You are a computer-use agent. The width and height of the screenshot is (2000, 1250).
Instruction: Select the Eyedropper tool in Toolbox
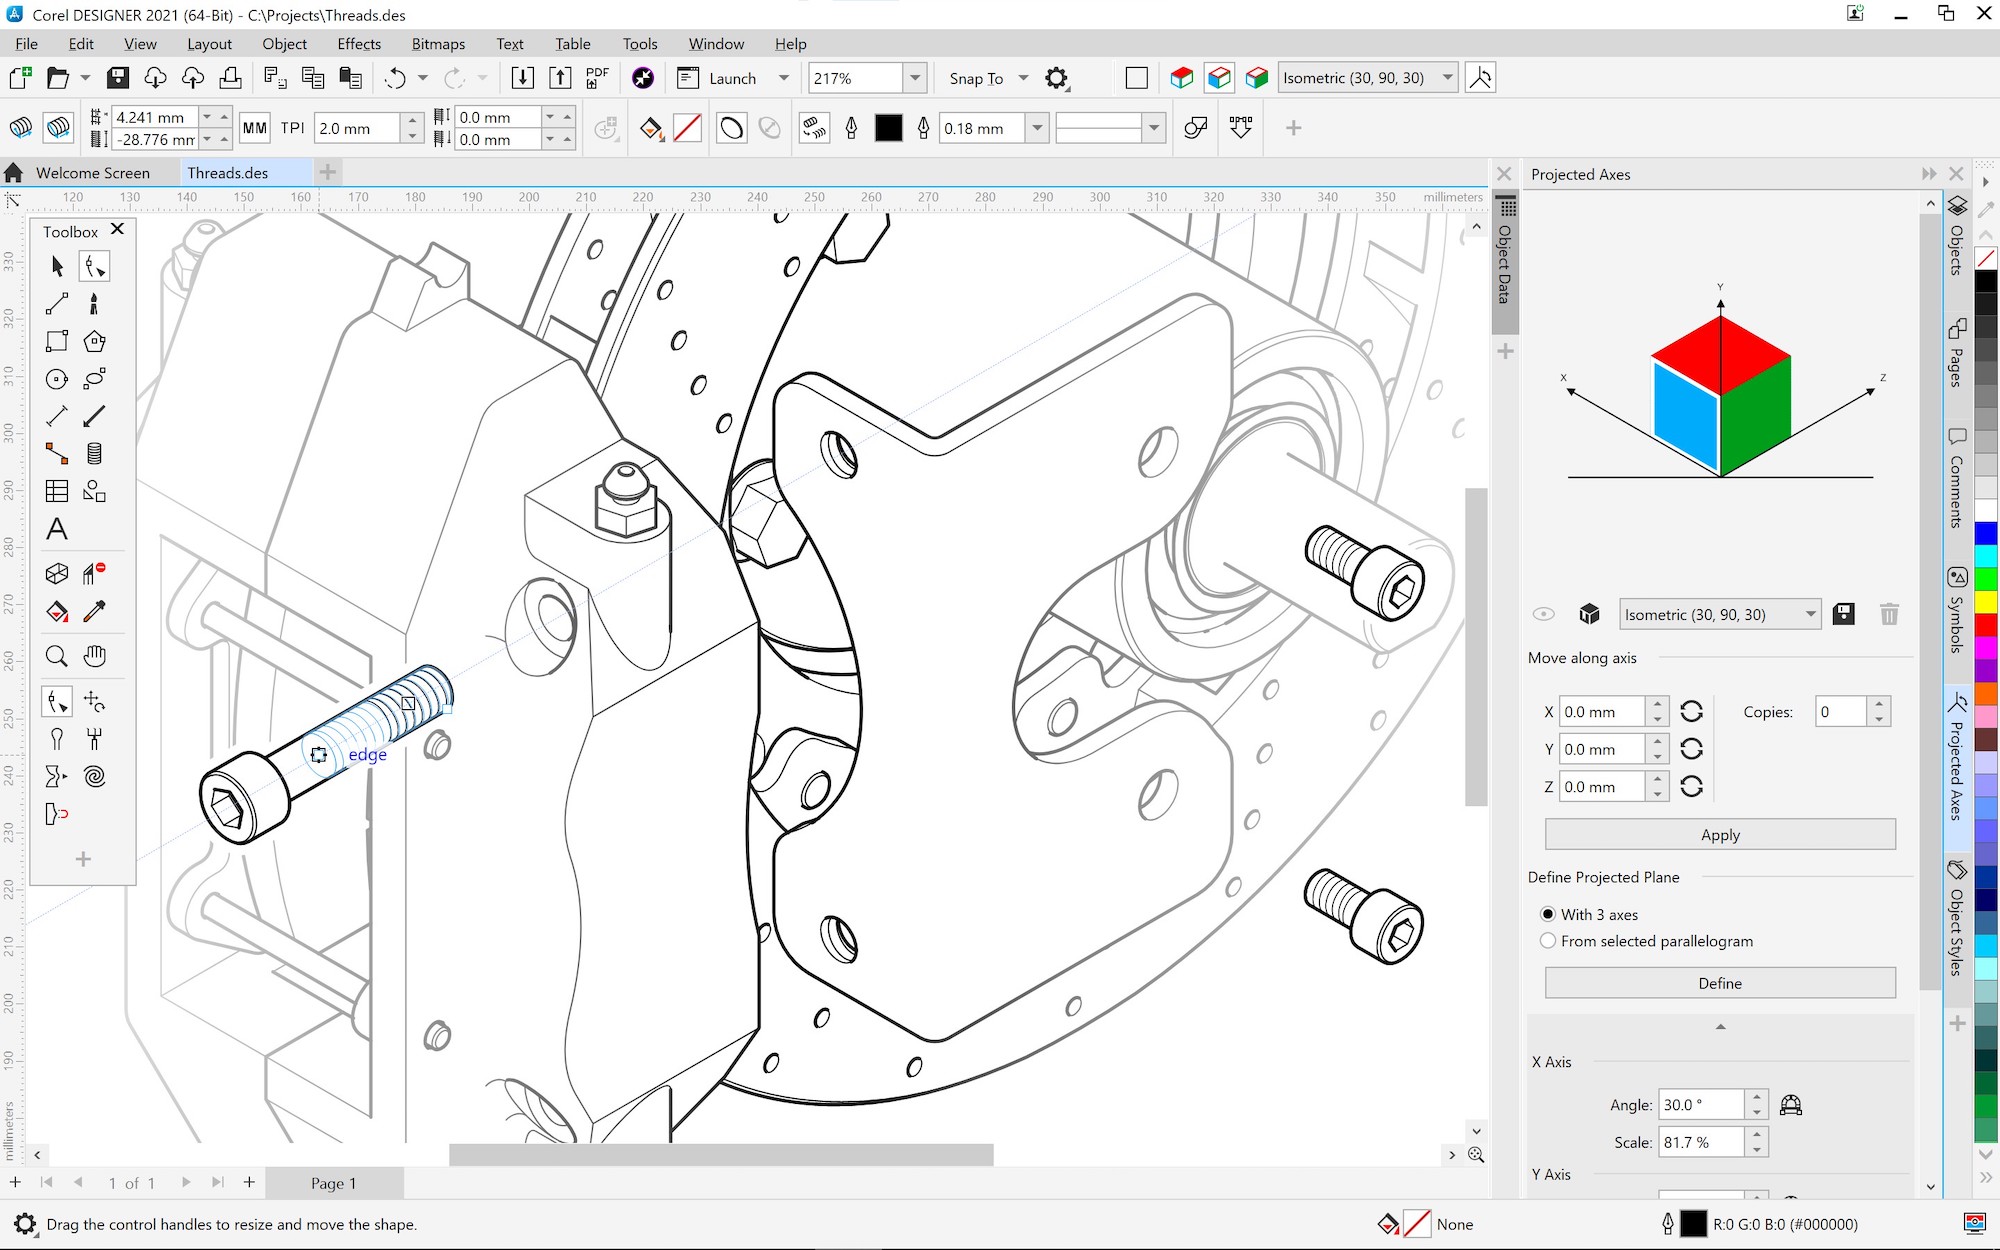coord(95,611)
